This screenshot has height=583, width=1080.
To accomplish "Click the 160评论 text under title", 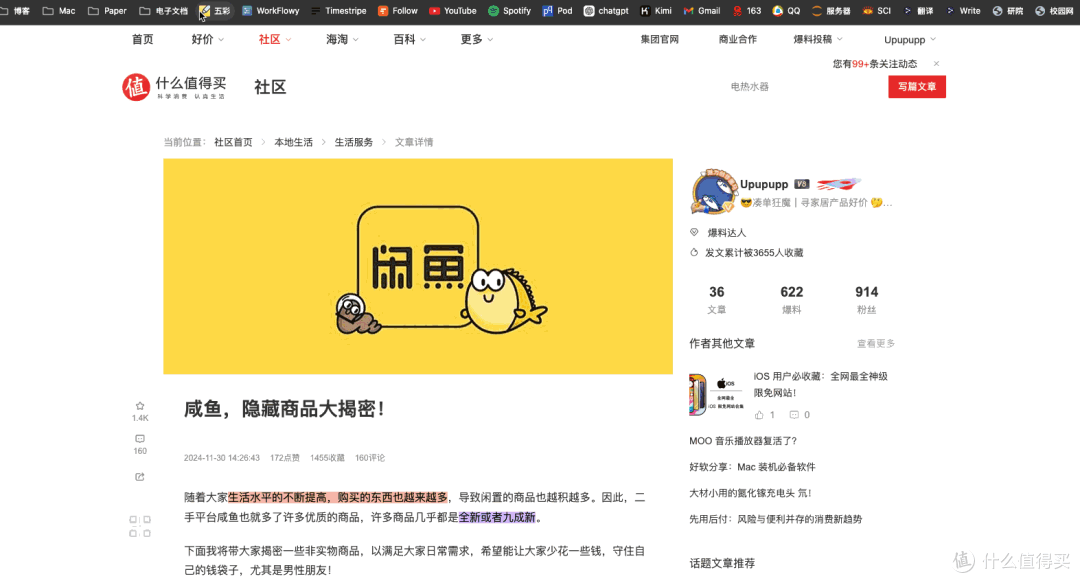I will (370, 458).
